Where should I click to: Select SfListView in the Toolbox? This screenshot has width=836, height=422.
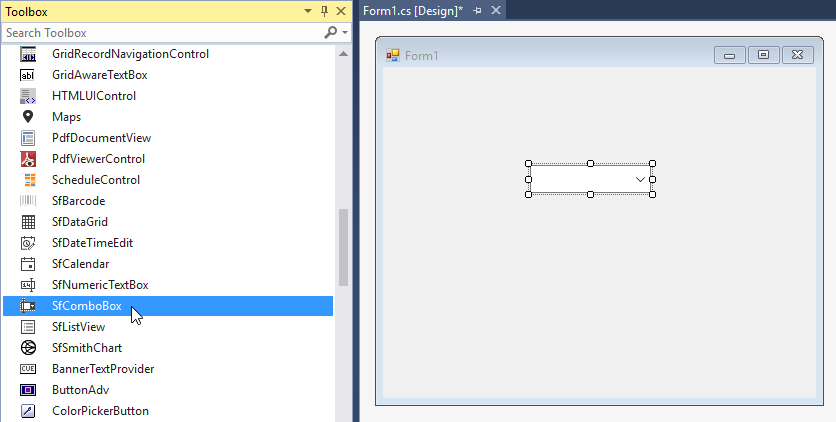pyautogui.click(x=78, y=327)
